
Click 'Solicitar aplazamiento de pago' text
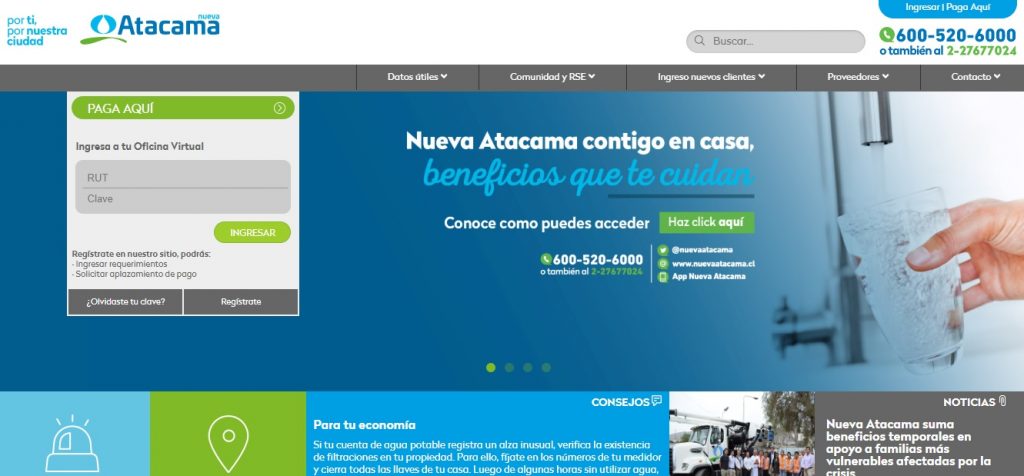click(136, 274)
